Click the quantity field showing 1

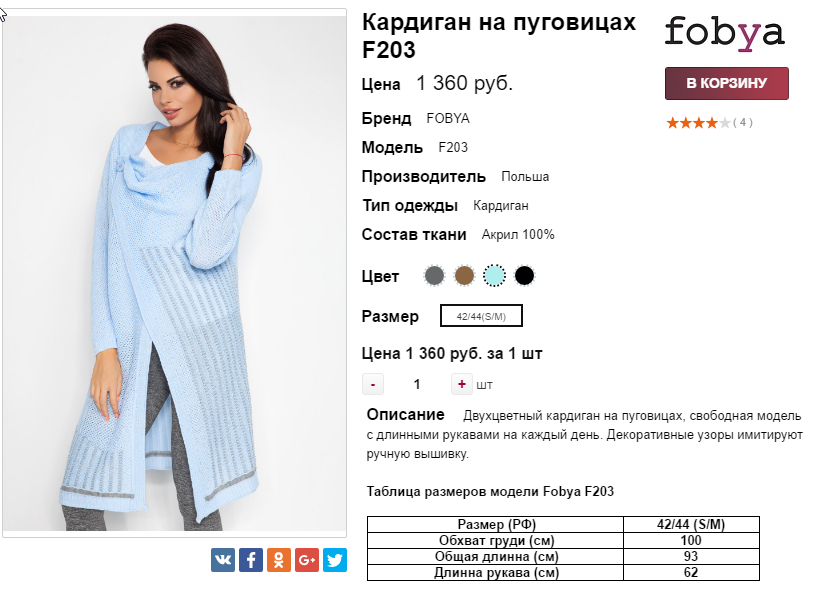(417, 384)
